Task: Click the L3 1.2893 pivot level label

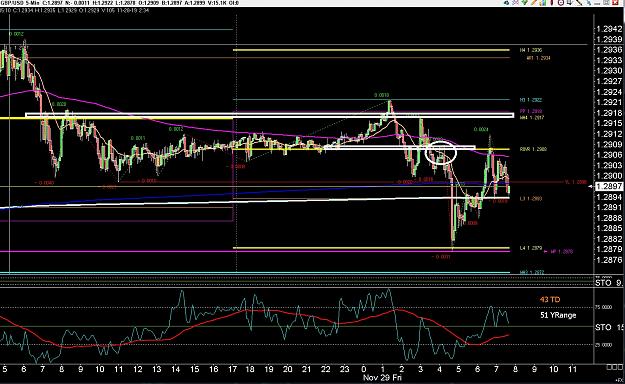Action: (531, 198)
